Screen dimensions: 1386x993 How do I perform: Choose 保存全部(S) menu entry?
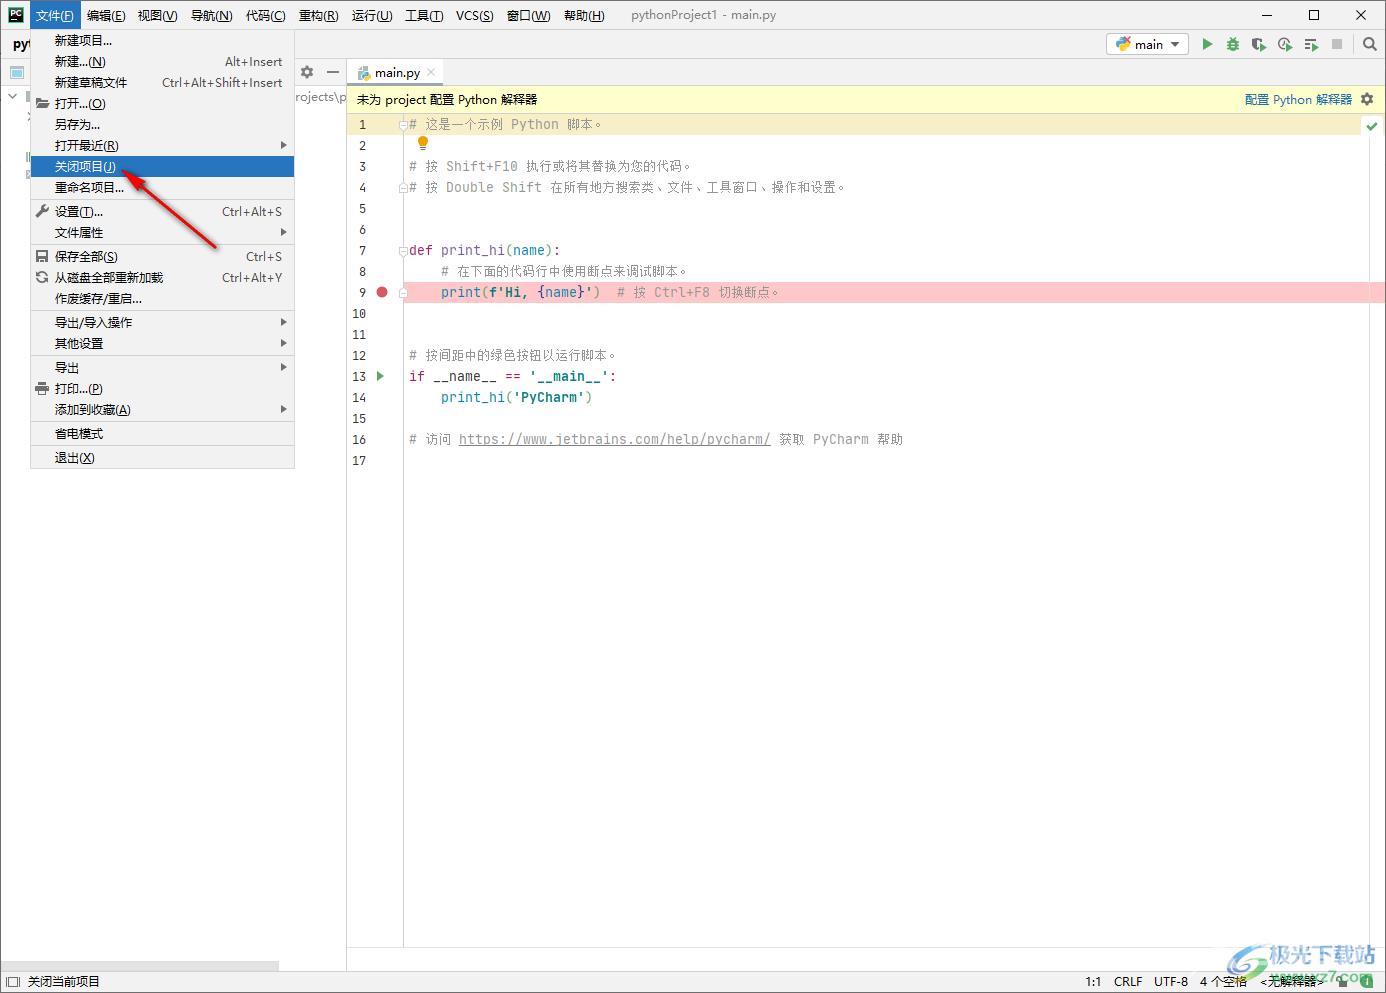[x=162, y=256]
